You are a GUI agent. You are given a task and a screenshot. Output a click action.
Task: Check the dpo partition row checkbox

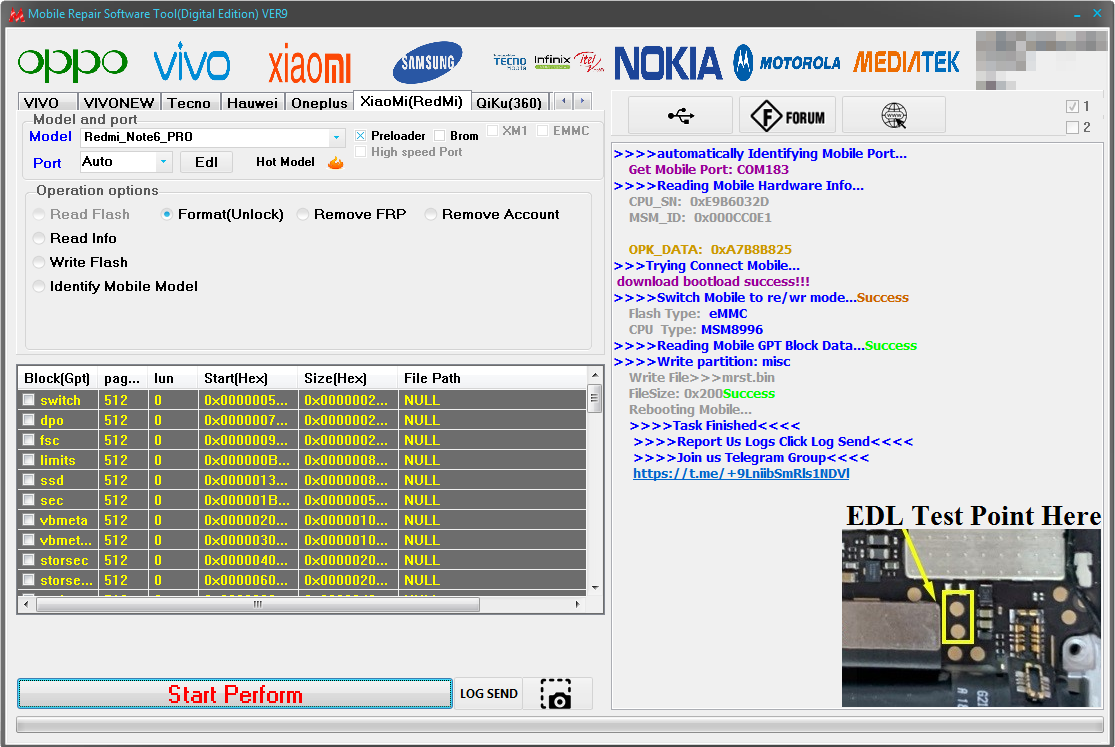[x=28, y=420]
